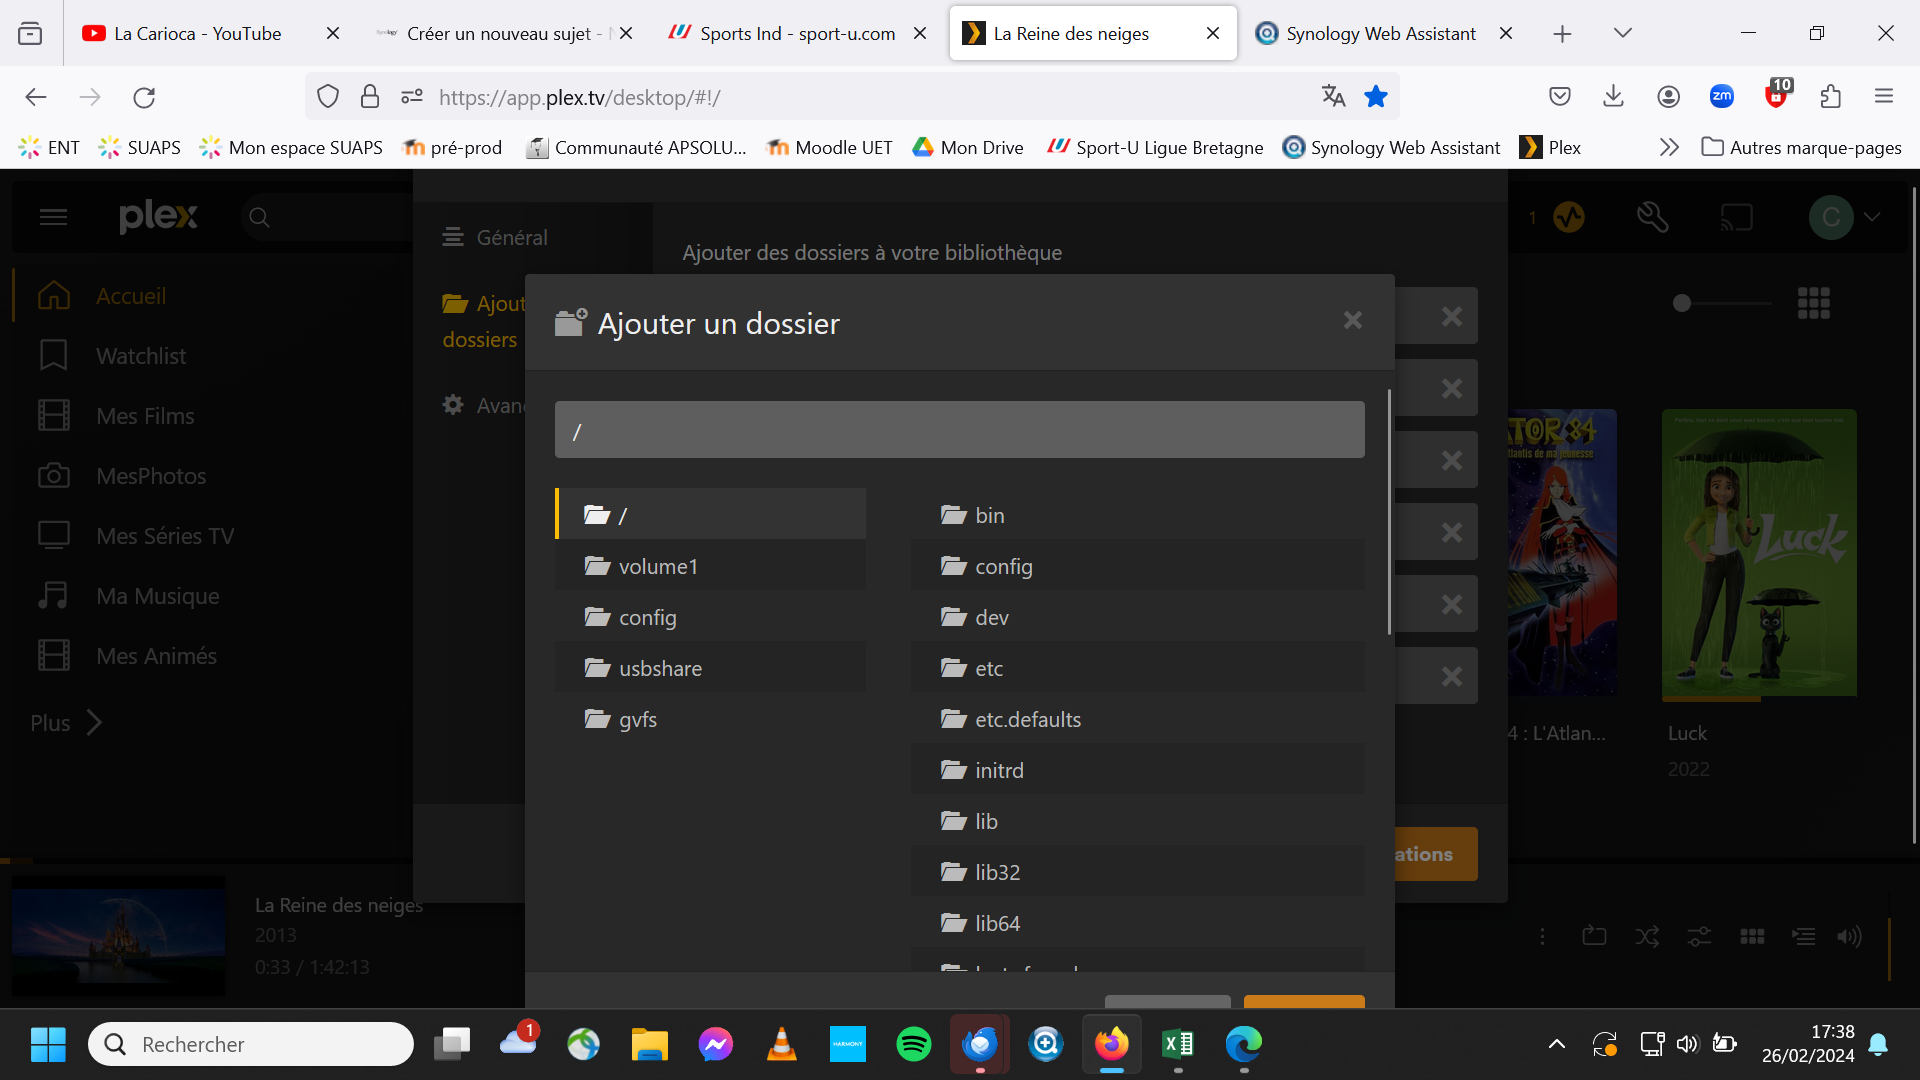Select the lib folder

pos(1137,821)
